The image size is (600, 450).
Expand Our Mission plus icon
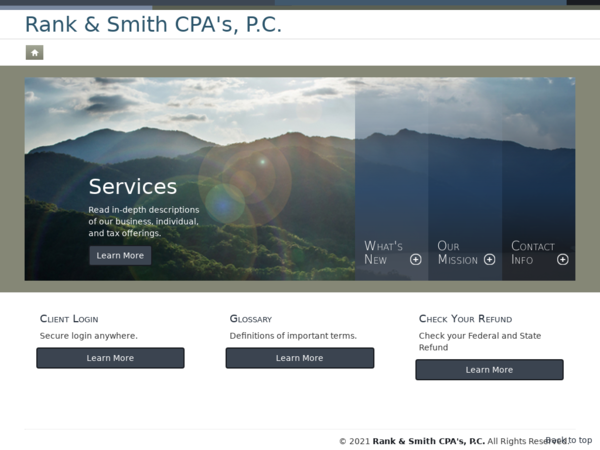489,259
